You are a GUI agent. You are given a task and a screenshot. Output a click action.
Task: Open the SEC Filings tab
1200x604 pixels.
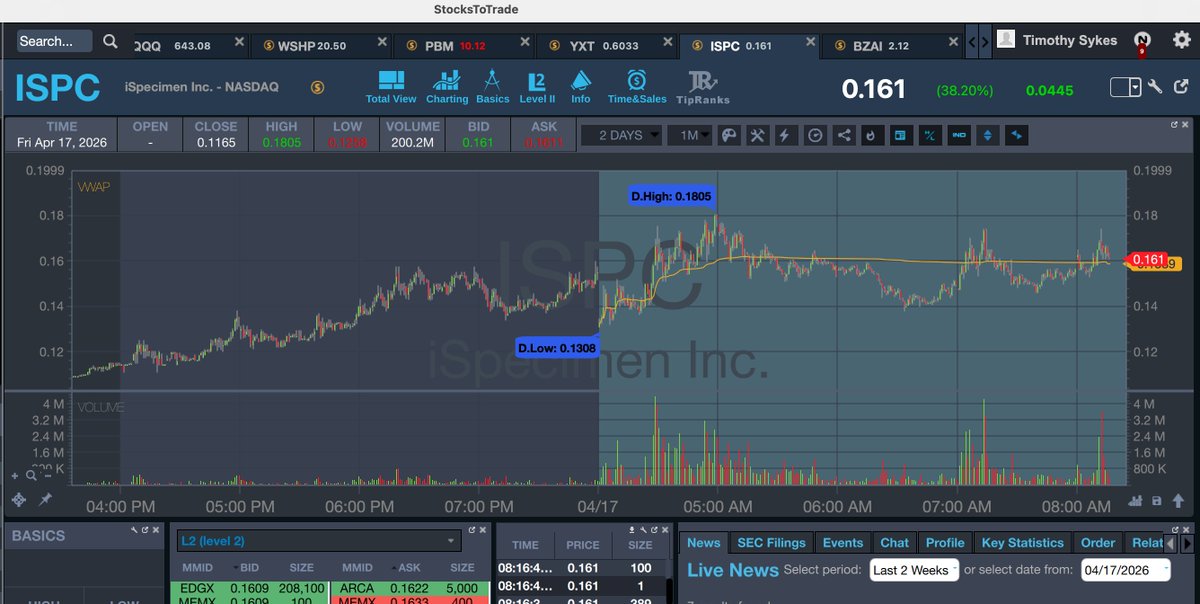click(x=771, y=542)
